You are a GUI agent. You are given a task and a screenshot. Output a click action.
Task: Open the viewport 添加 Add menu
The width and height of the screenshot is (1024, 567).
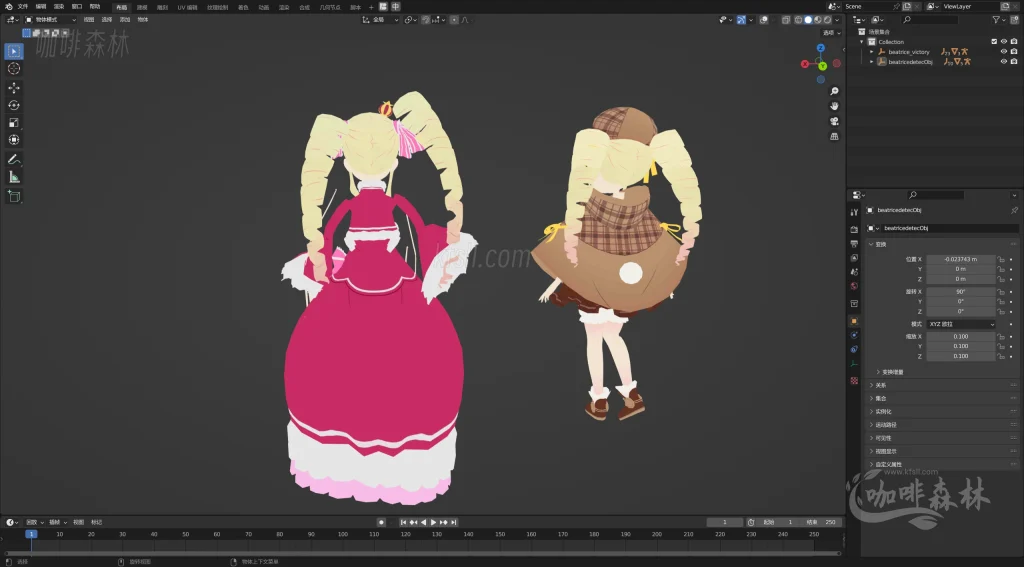125,20
